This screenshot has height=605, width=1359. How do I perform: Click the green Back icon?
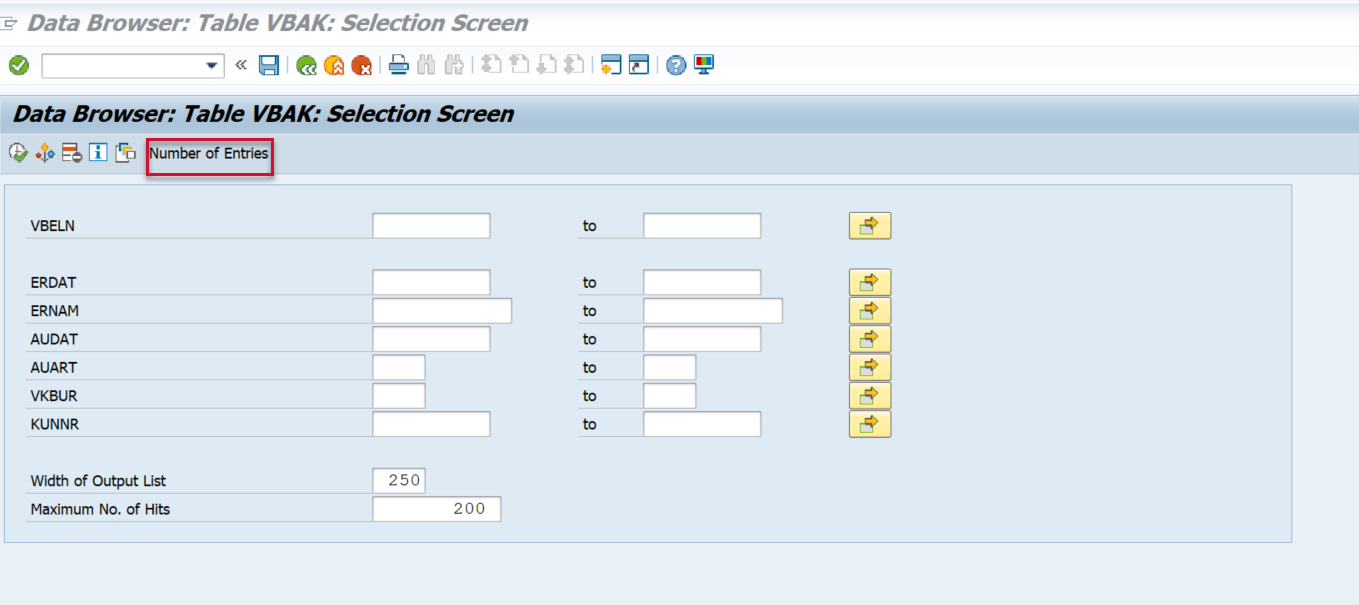point(306,66)
